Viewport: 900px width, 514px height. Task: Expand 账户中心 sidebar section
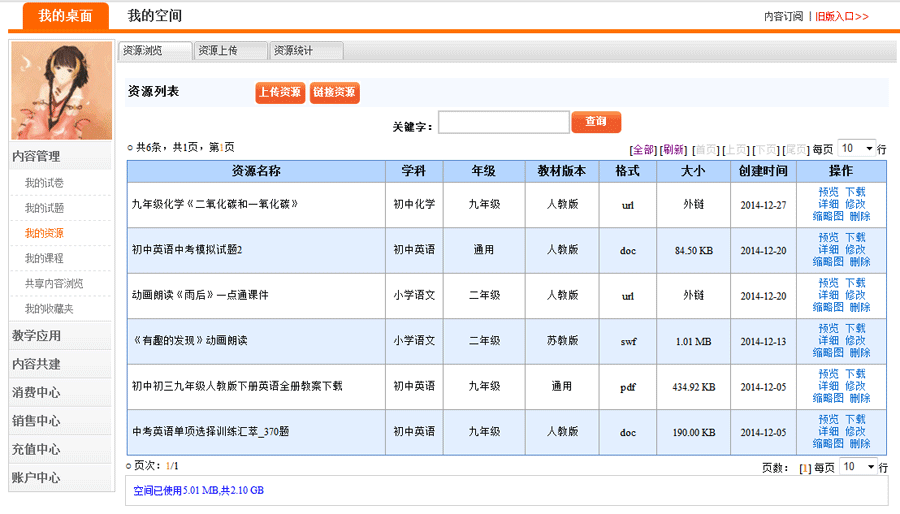pos(36,477)
